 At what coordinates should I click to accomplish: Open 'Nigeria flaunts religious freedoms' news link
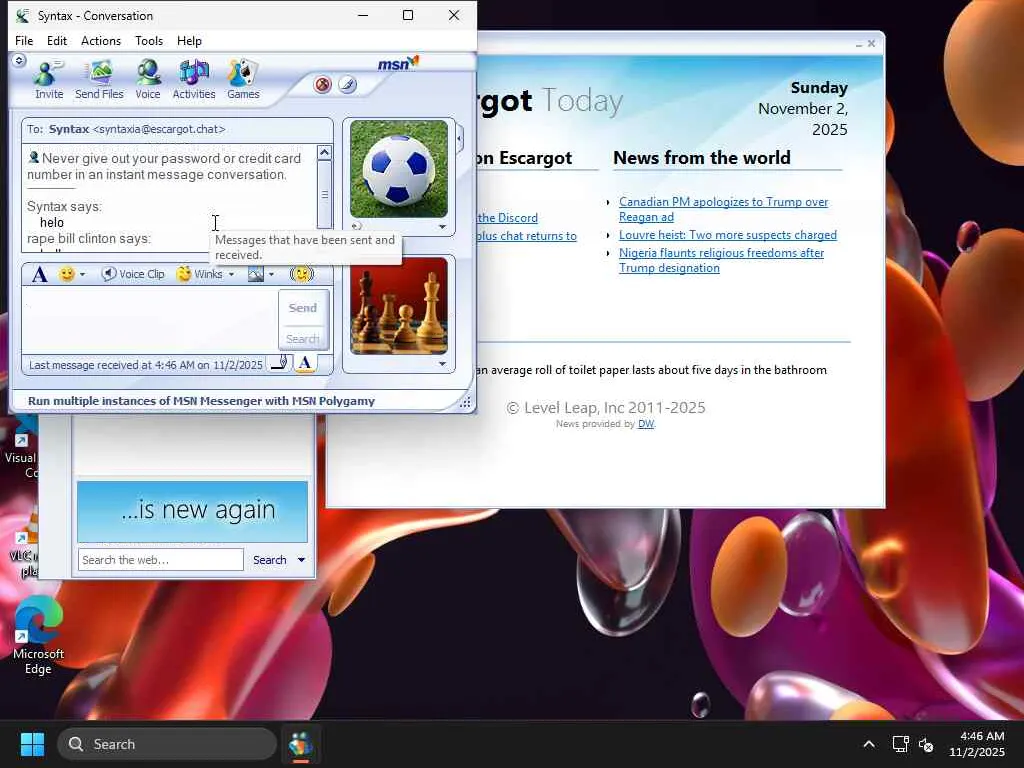coord(721,260)
